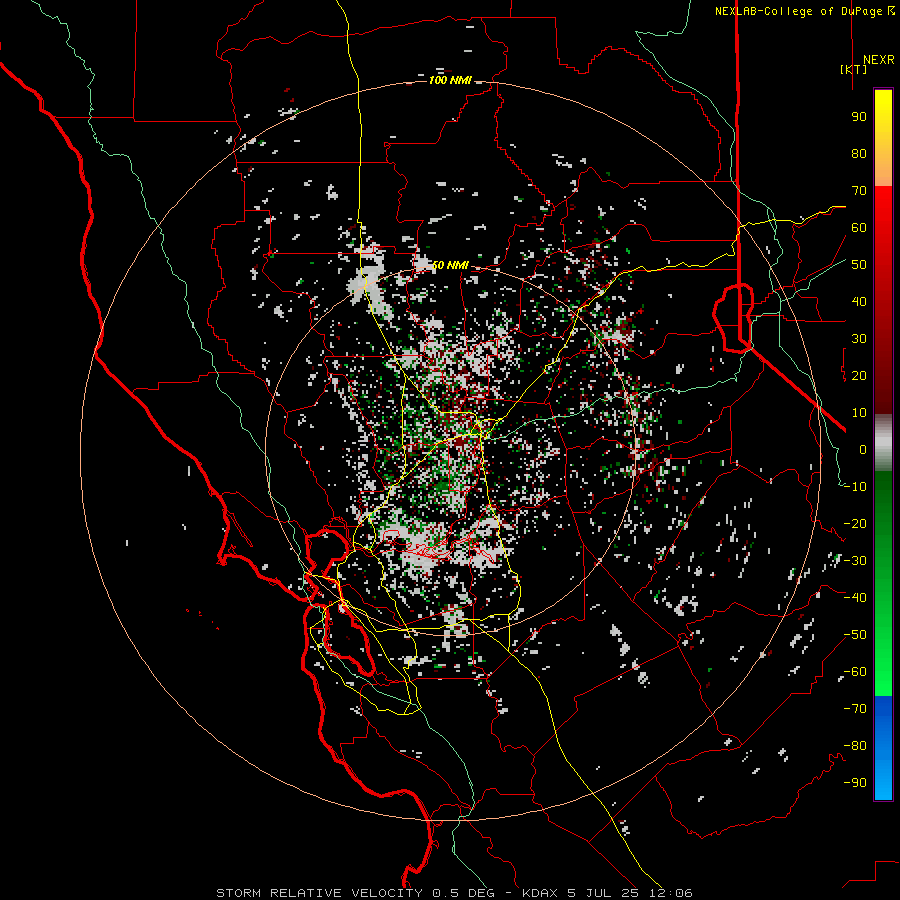Click the 20 value on the velocity scale
900x900 pixels.
859,376
